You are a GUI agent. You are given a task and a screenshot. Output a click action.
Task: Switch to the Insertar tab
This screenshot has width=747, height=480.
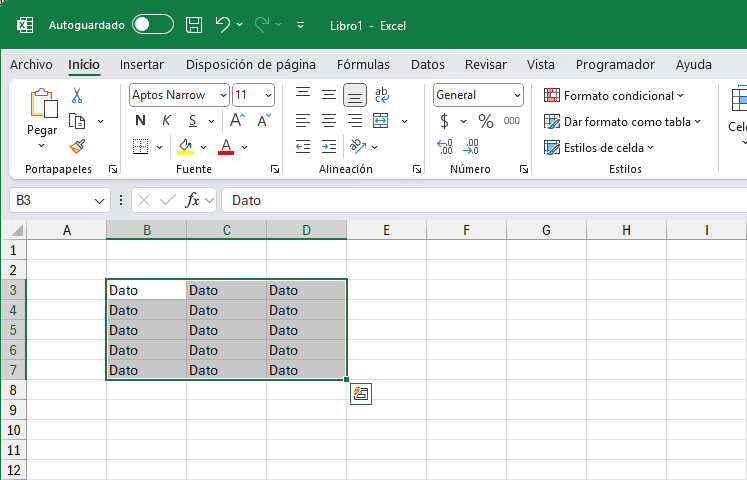point(141,64)
